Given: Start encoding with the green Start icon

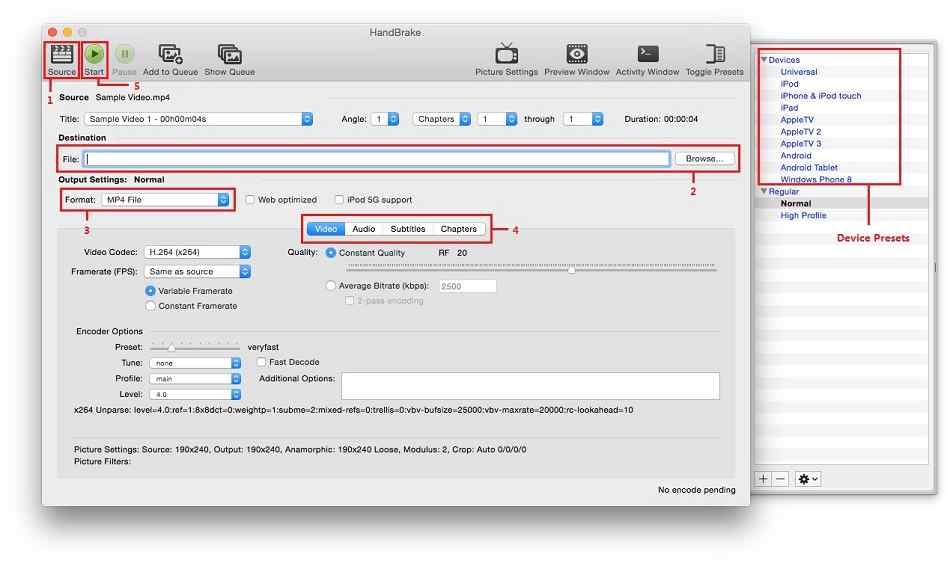Looking at the screenshot, I should [94, 54].
